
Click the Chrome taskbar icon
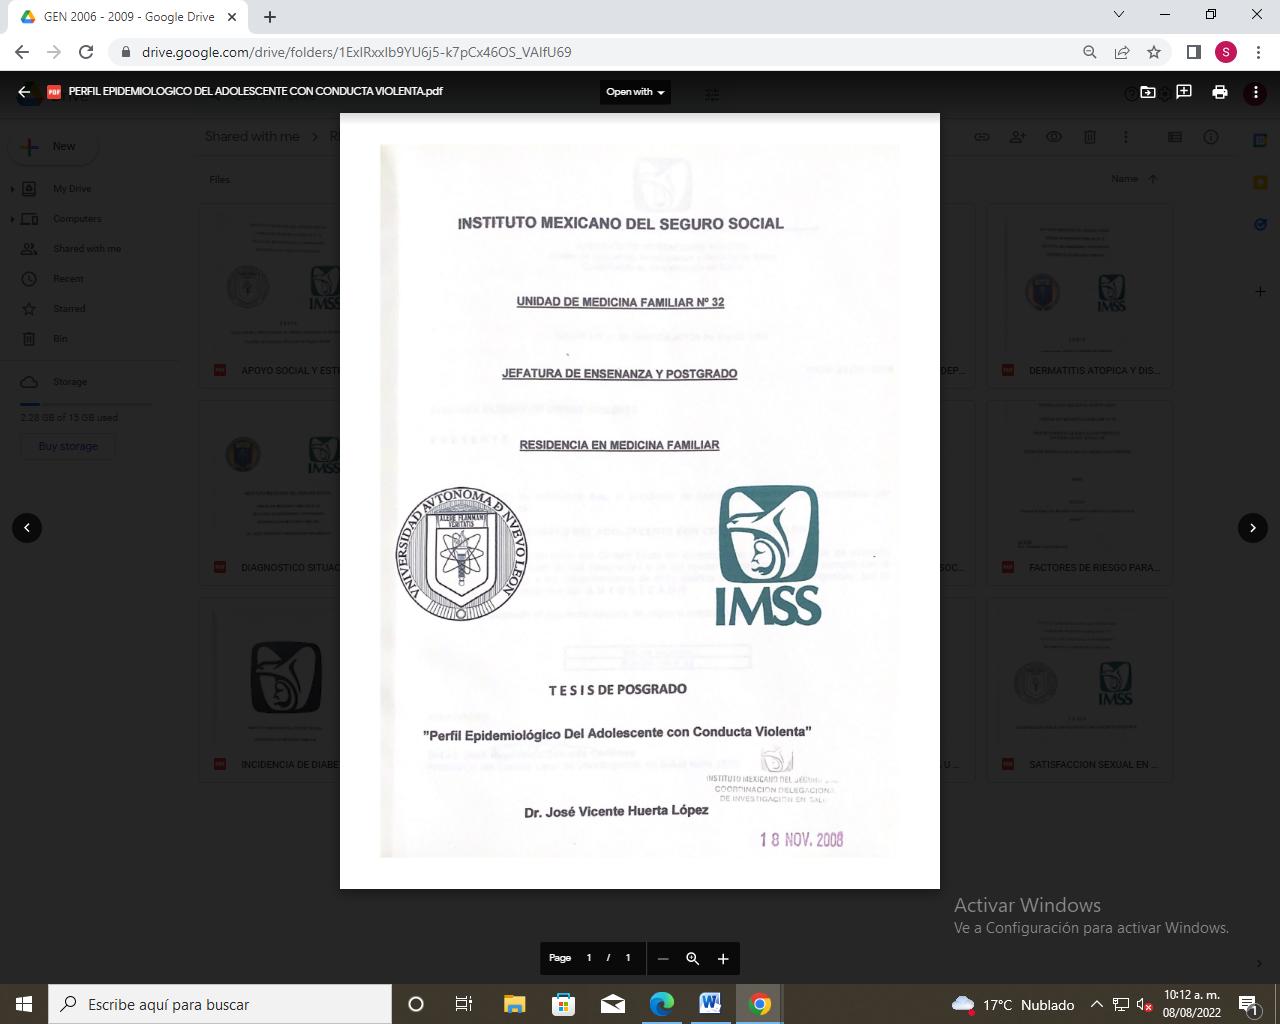pyautogui.click(x=760, y=1004)
